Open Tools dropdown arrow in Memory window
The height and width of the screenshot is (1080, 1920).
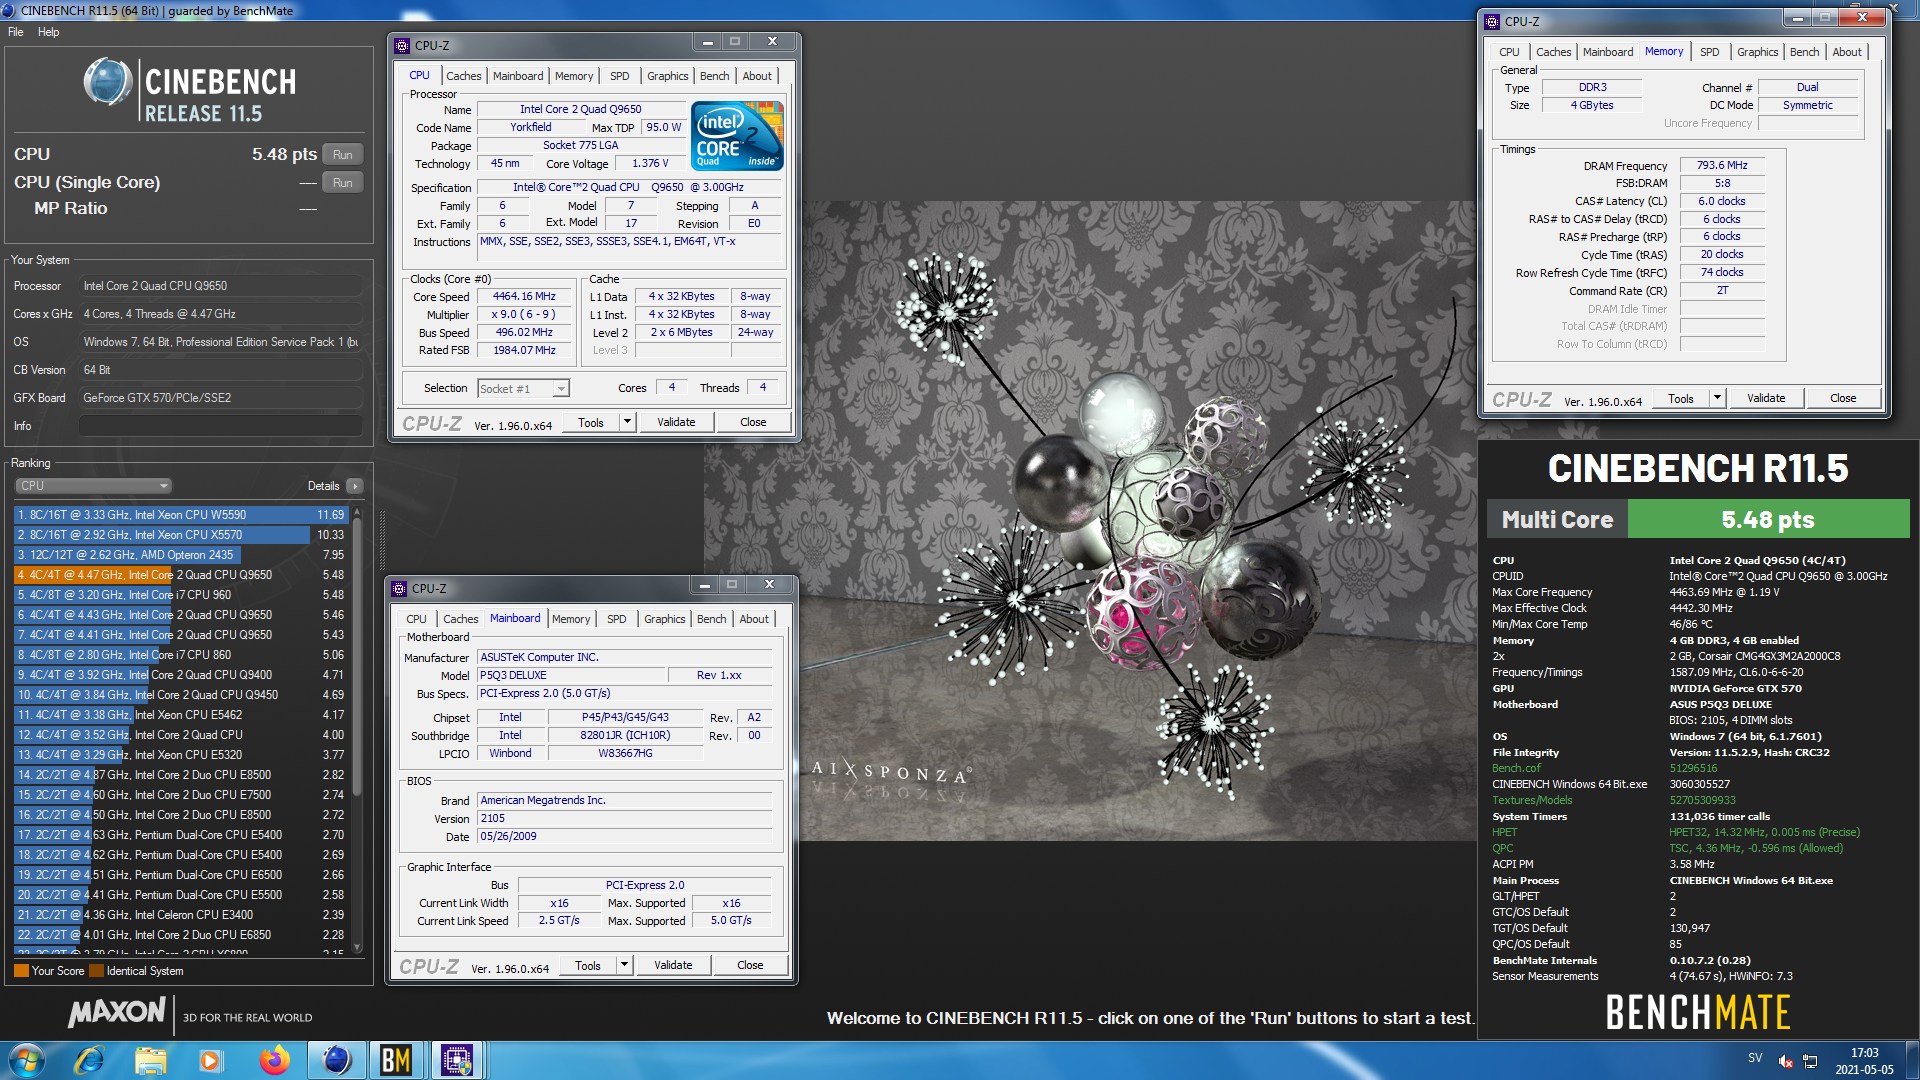(x=1717, y=398)
